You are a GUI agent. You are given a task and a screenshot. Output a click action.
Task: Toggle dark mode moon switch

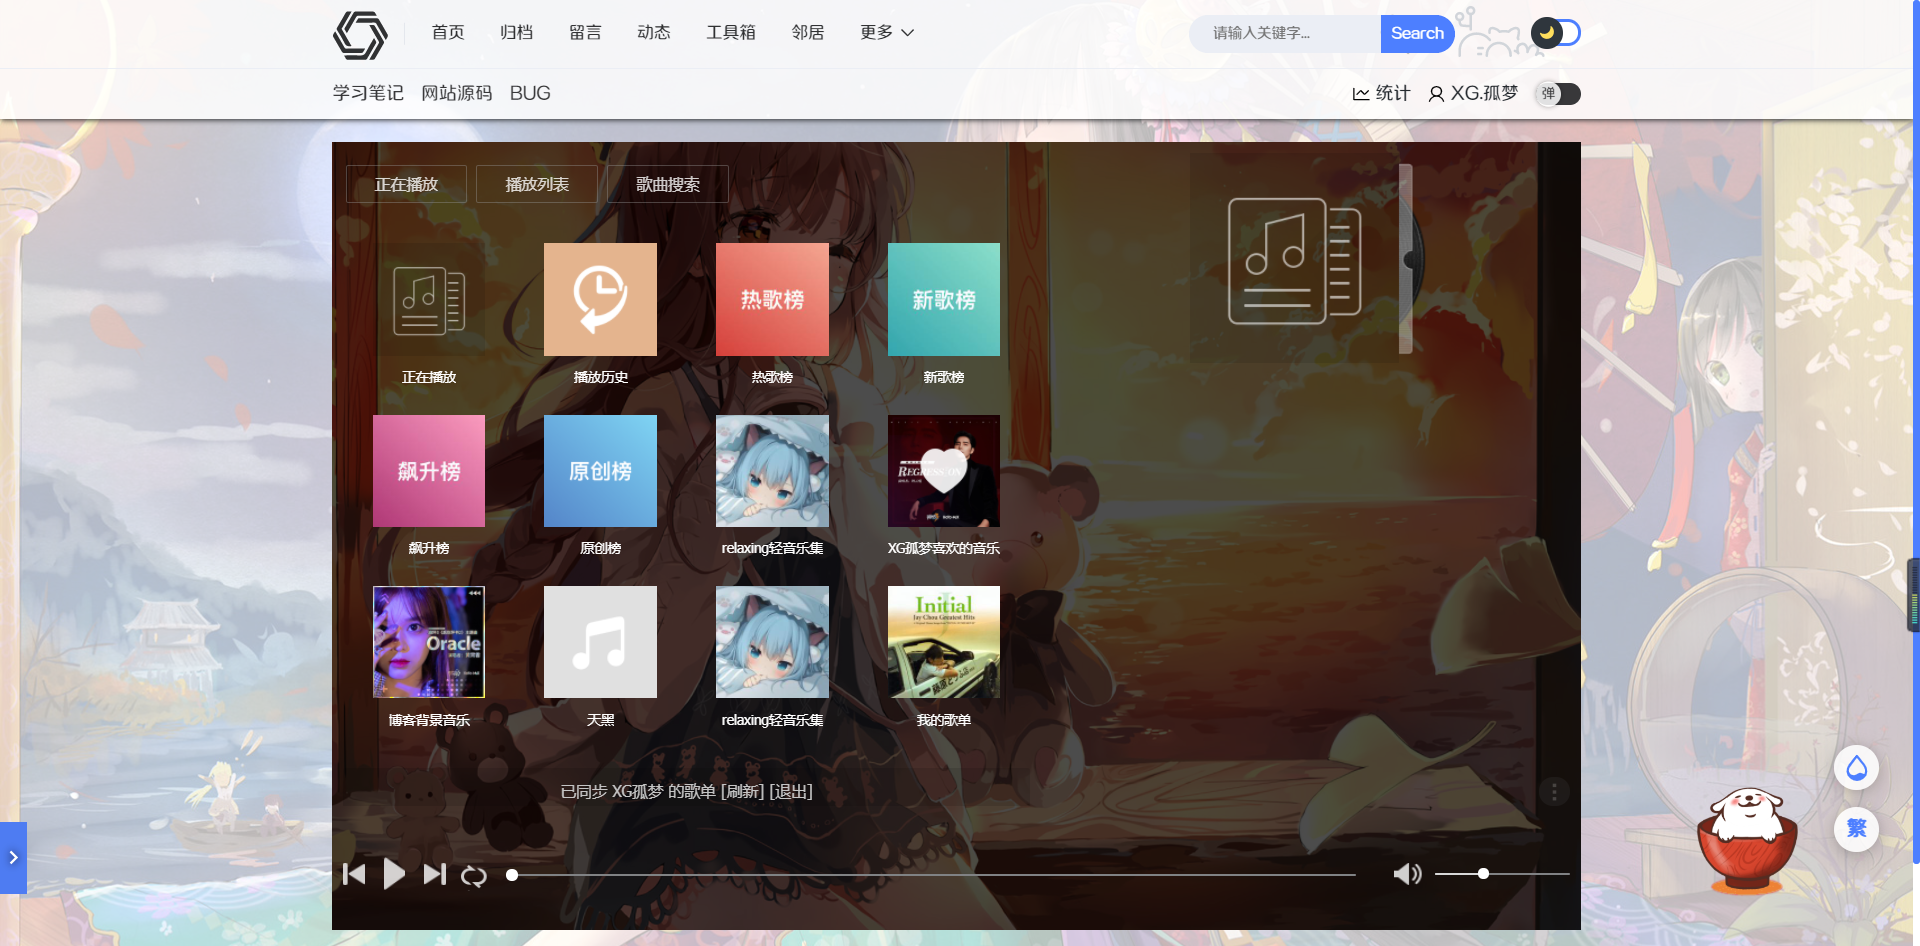tap(1556, 33)
